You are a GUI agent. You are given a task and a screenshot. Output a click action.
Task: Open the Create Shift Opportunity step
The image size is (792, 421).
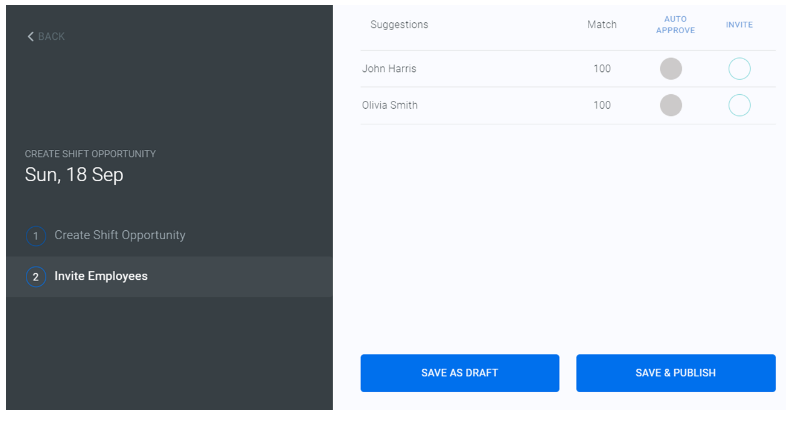119,235
